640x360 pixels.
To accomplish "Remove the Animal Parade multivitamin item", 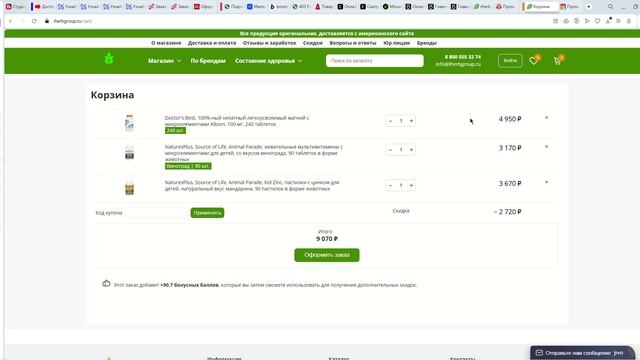I will pos(547,147).
